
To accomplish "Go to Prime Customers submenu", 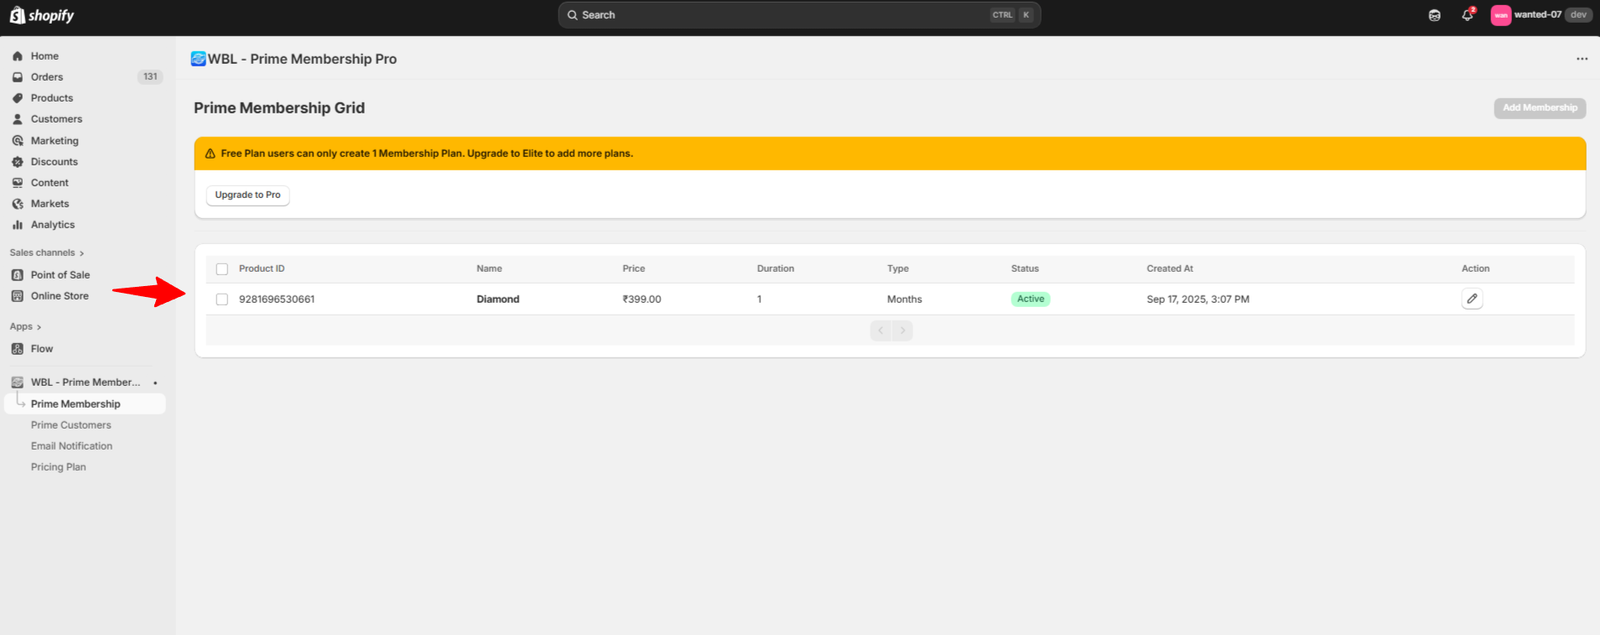I will [71, 425].
